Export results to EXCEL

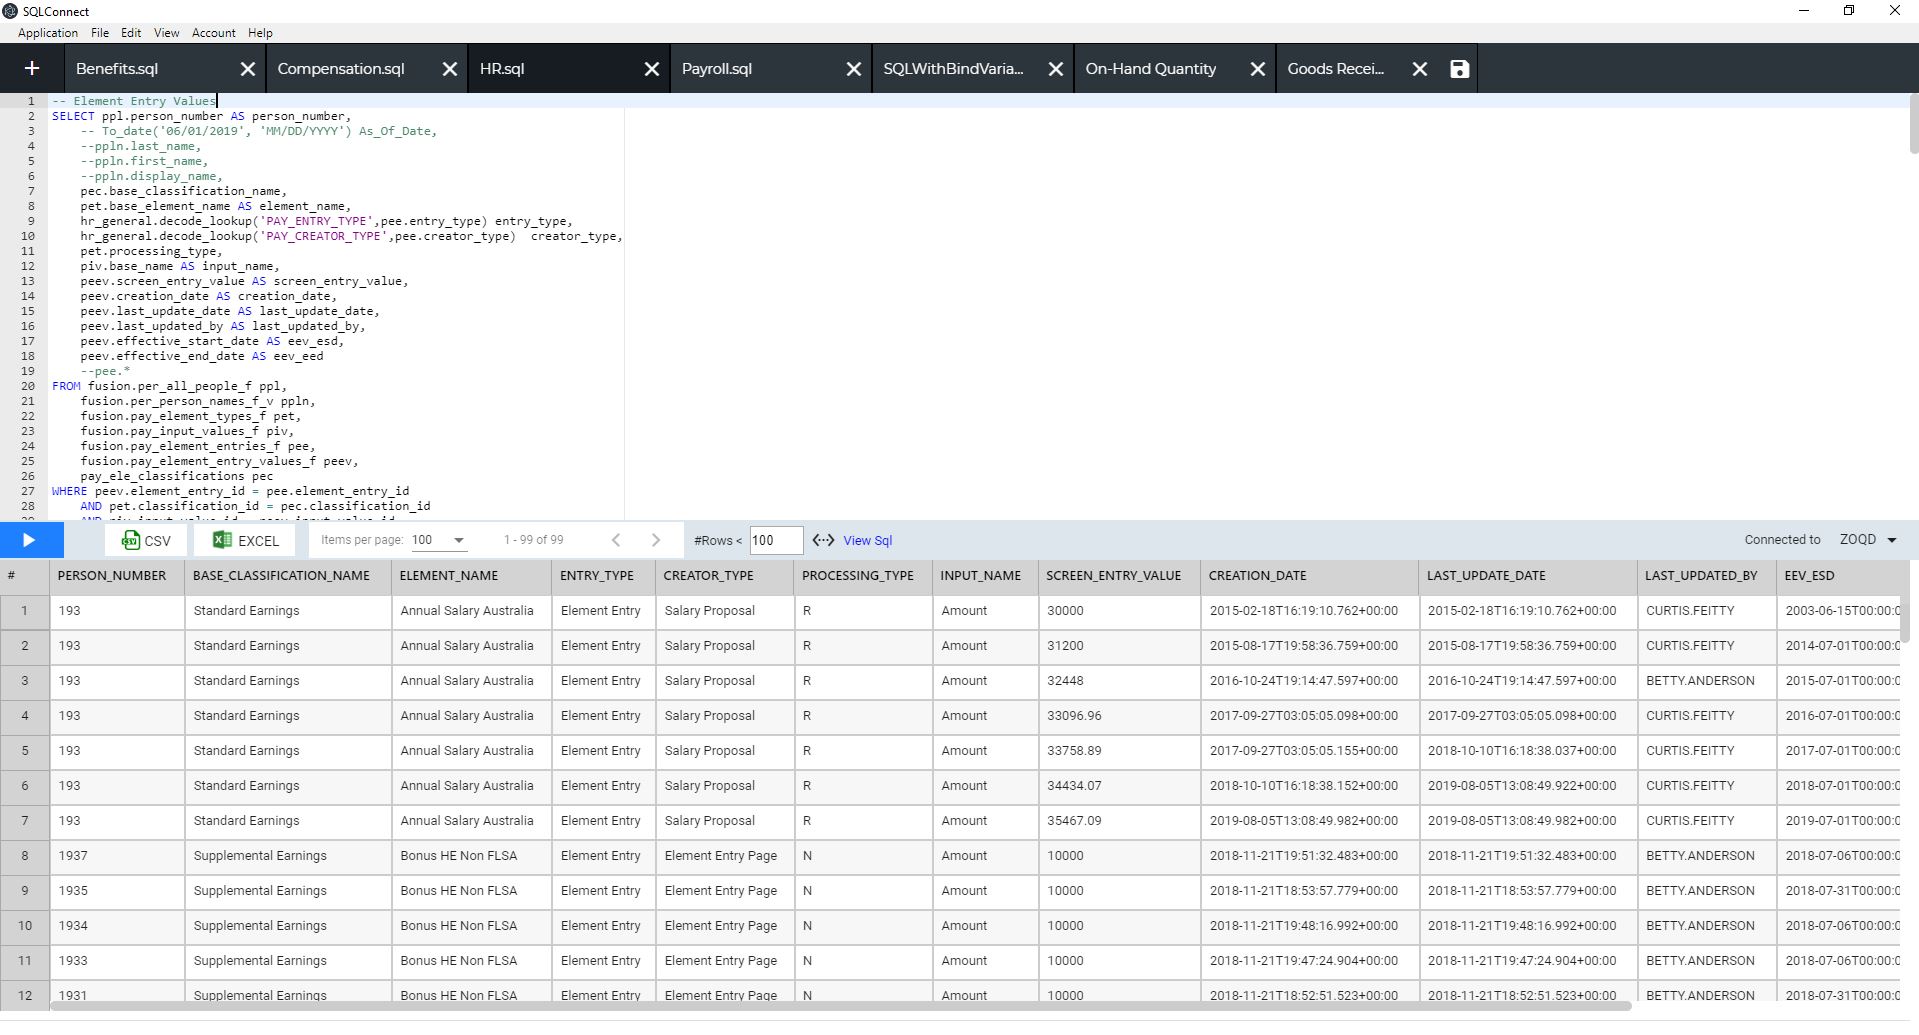[x=247, y=540]
